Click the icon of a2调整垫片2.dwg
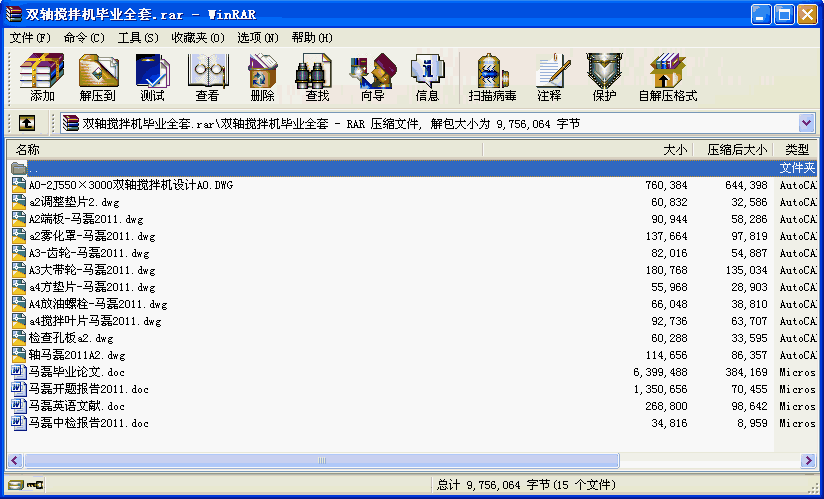The height and width of the screenshot is (499, 824). click(19, 202)
